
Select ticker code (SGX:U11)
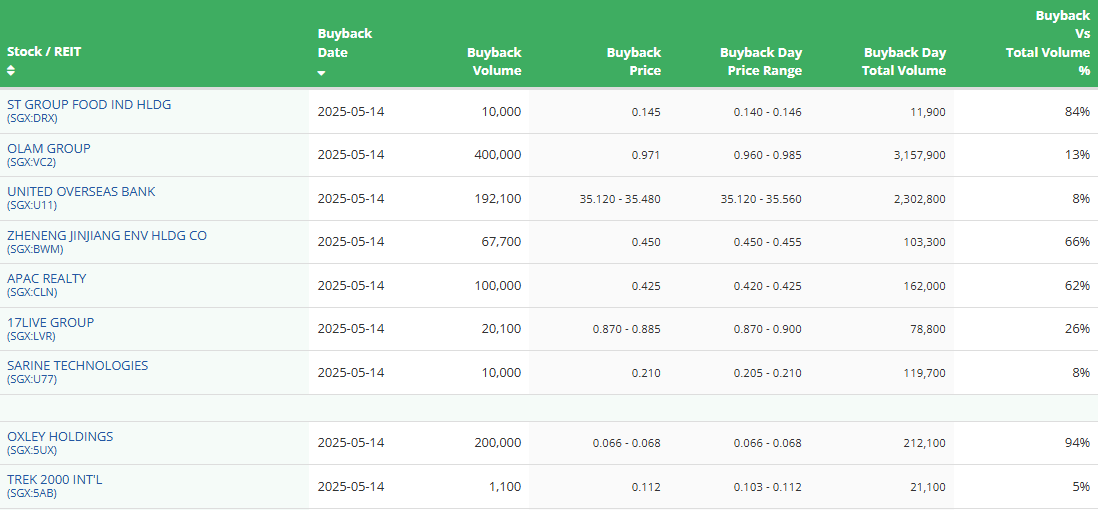tap(32, 205)
